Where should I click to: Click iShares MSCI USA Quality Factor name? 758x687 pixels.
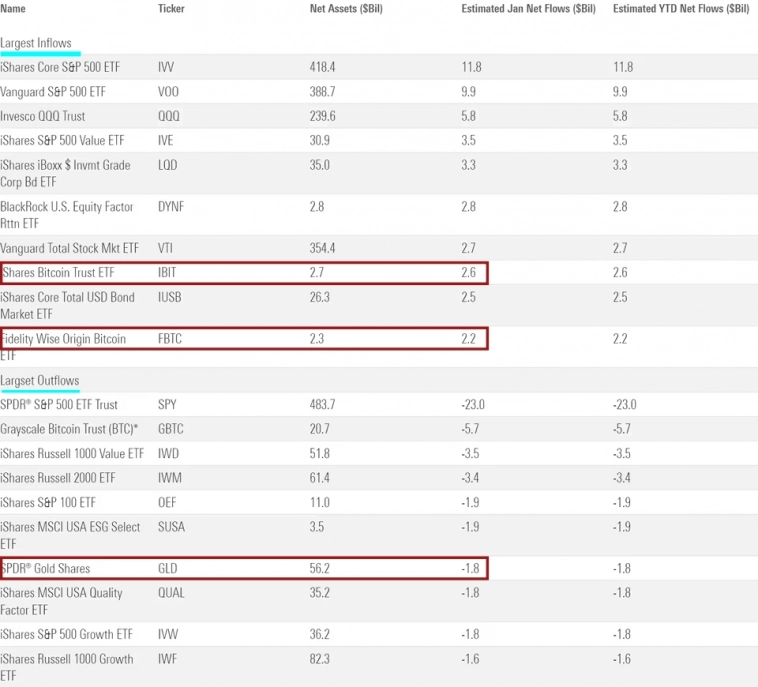61,601
